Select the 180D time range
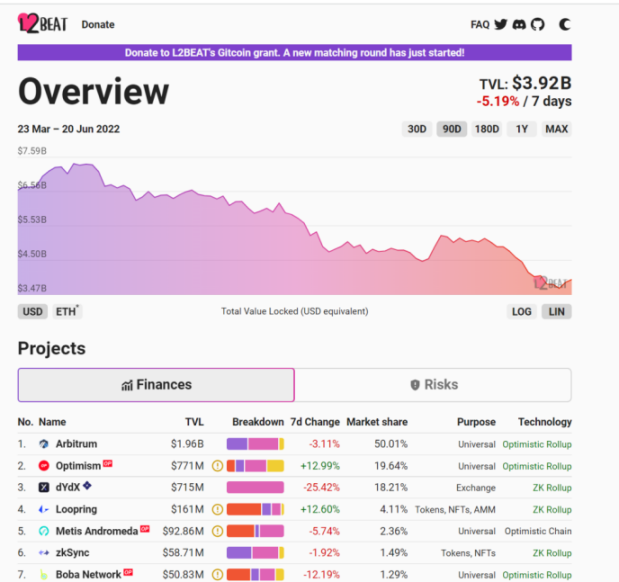This screenshot has height=582, width=619. tap(487, 129)
